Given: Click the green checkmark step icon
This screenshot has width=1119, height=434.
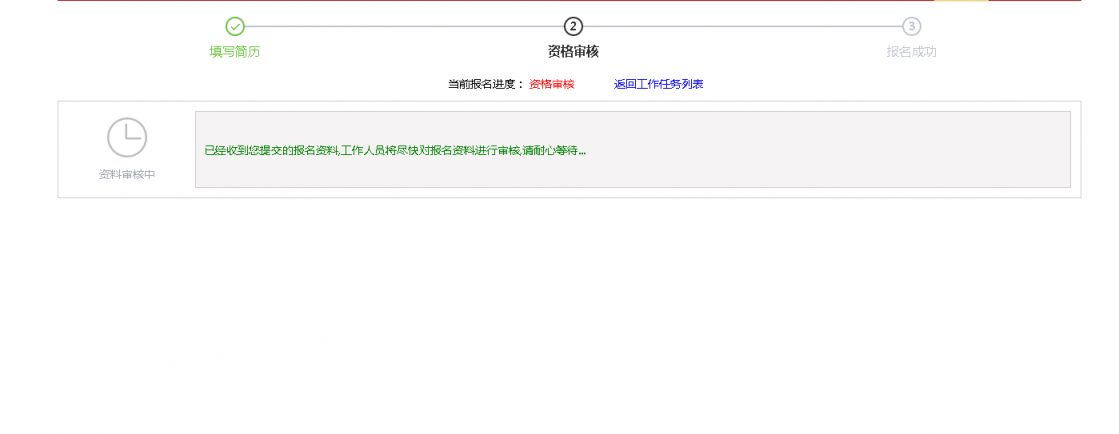Looking at the screenshot, I should [235, 26].
